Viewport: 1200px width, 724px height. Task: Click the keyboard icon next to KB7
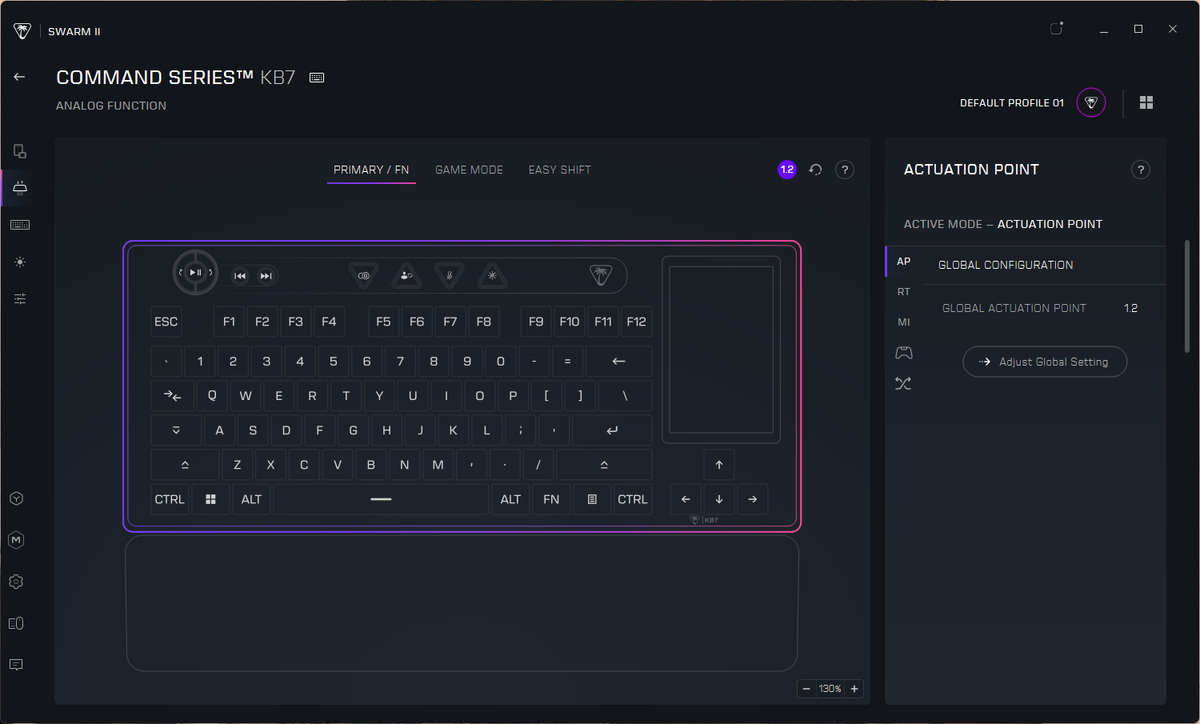(317, 78)
